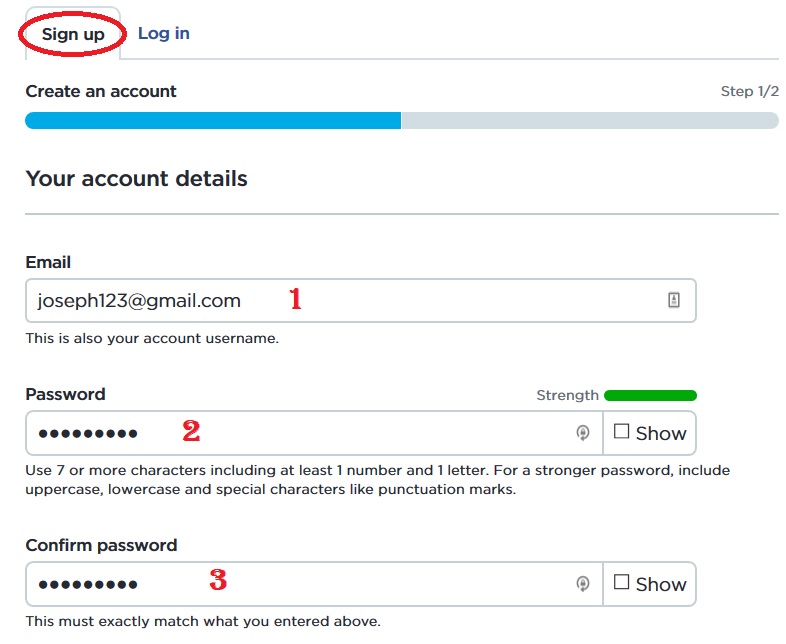
Task: Select the Sign up tab
Action: pyautogui.click(x=73, y=34)
